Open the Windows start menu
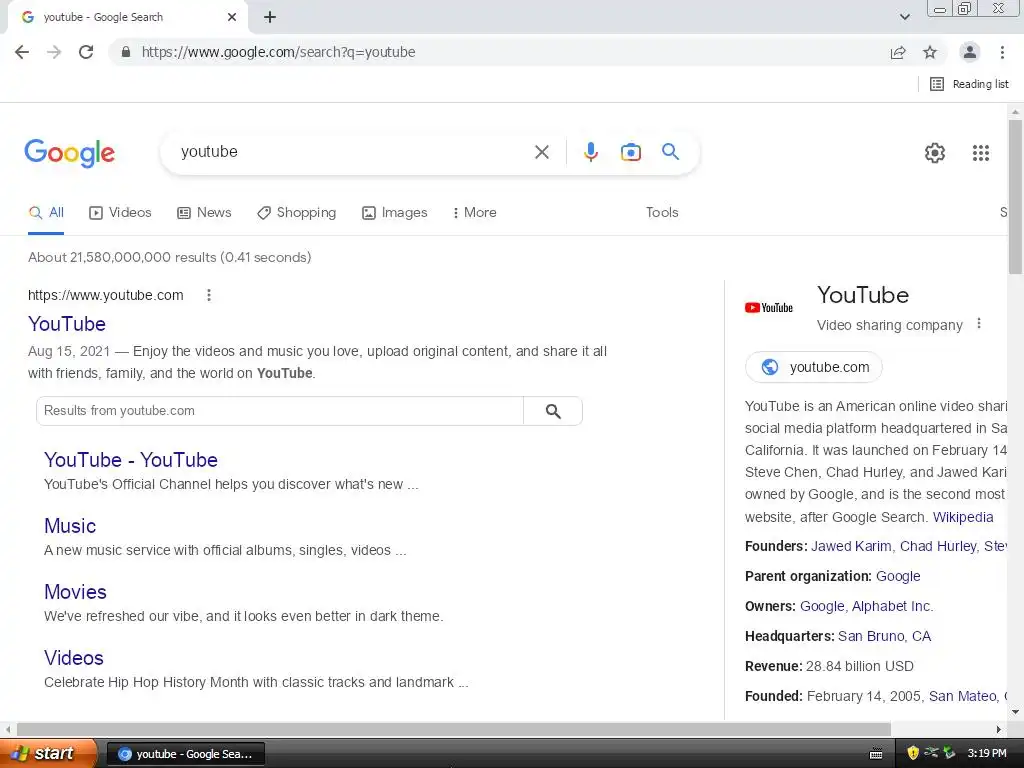The image size is (1024, 768). [48, 753]
